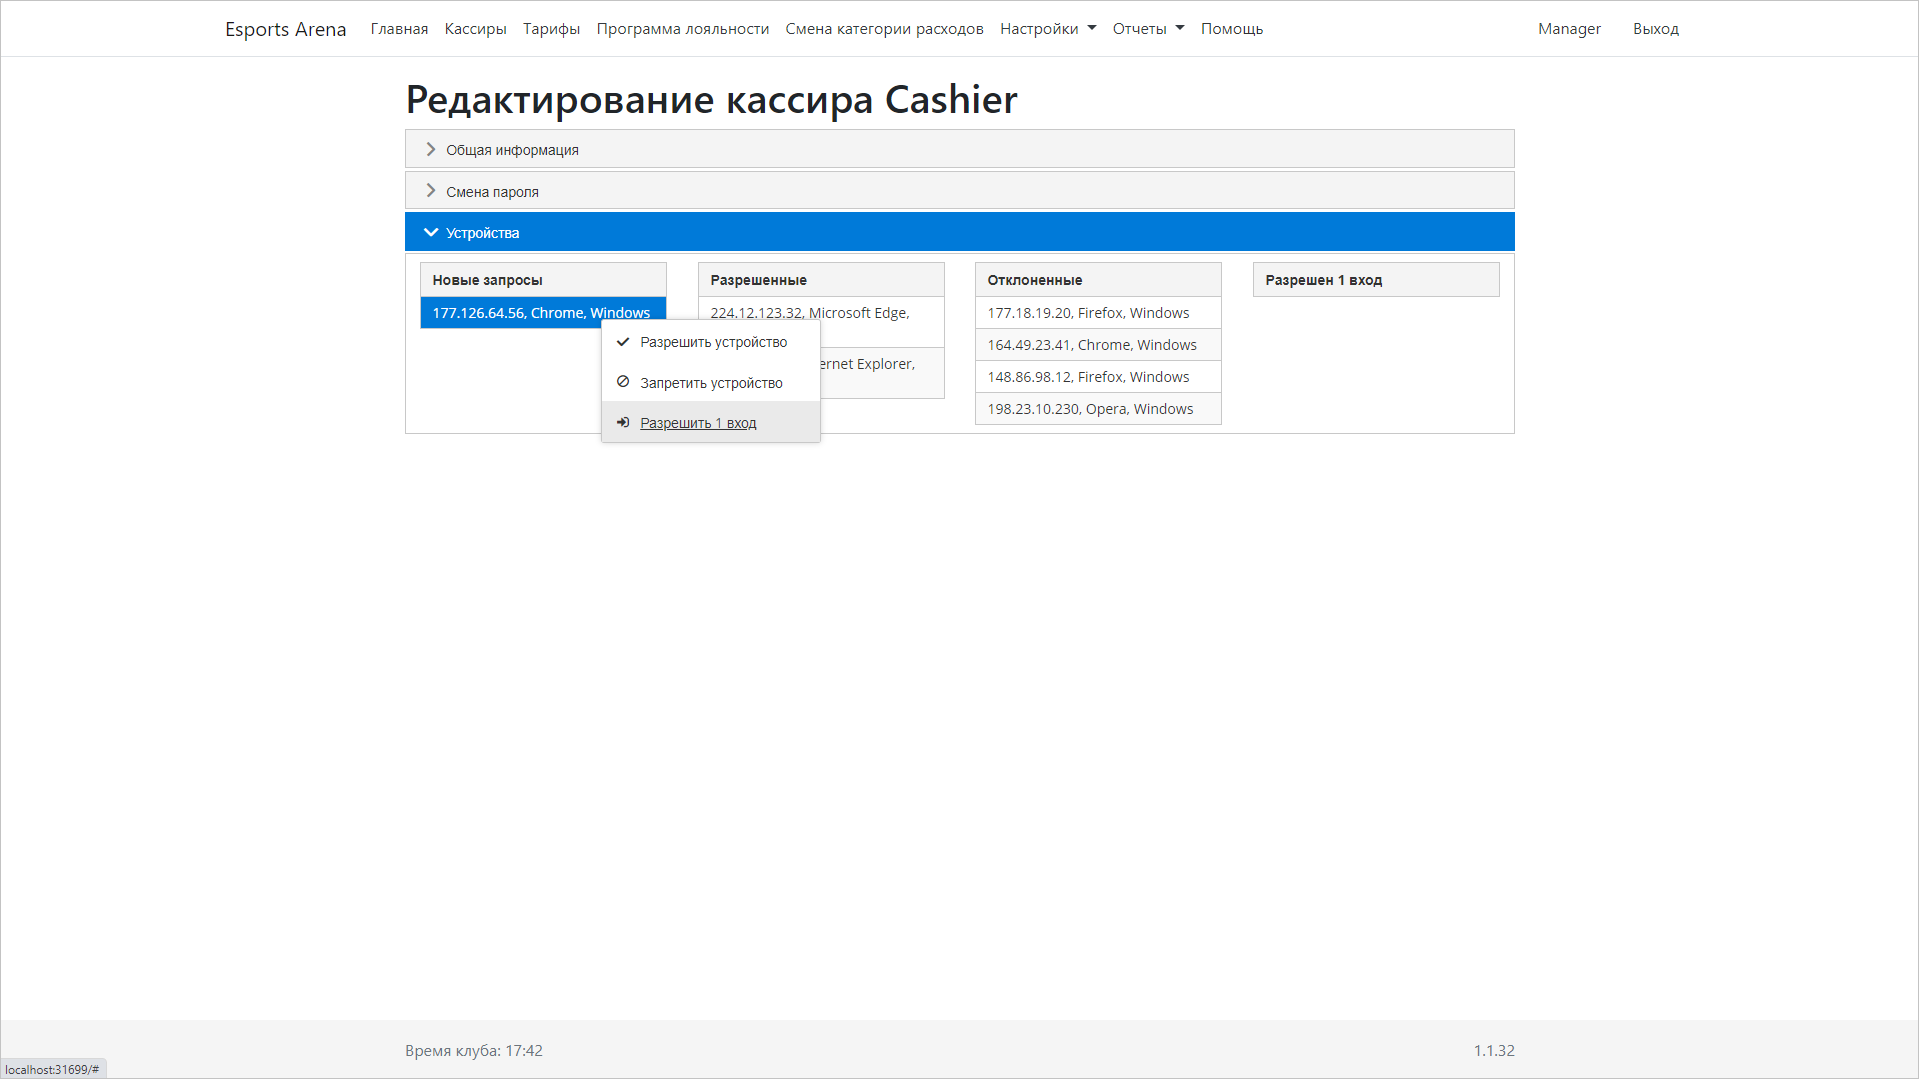Select rejected device 164.49.23.41 Chrome
1919x1079 pixels.
click(x=1091, y=345)
